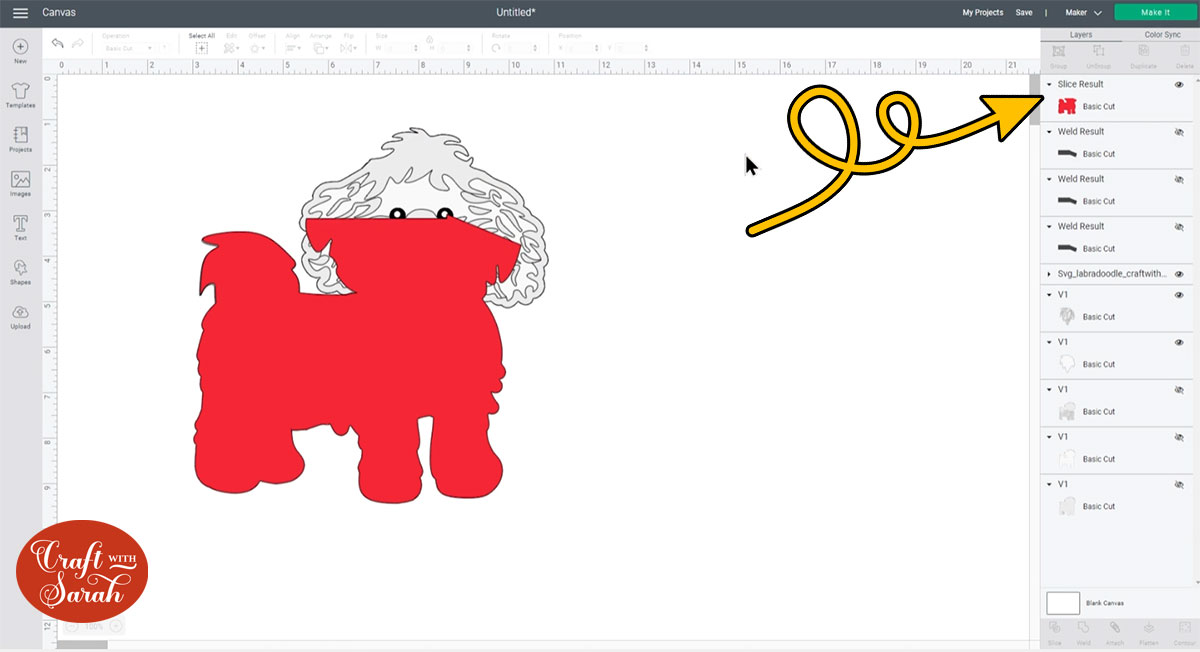
Task: Show the bottom Weld Result layer
Action: tap(1179, 227)
